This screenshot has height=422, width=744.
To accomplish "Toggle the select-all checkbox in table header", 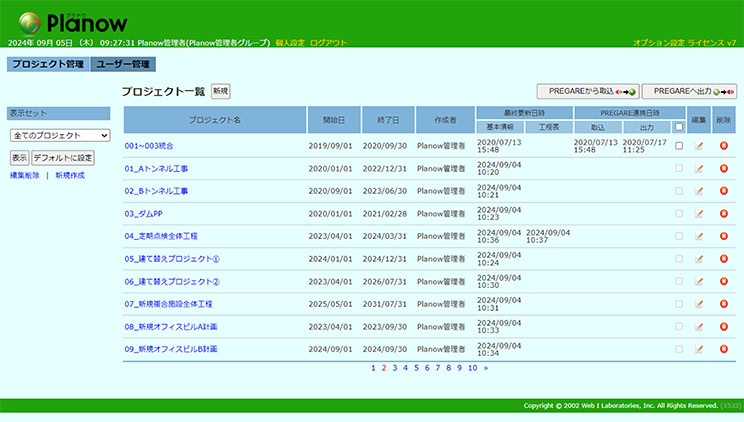I will pos(679,127).
